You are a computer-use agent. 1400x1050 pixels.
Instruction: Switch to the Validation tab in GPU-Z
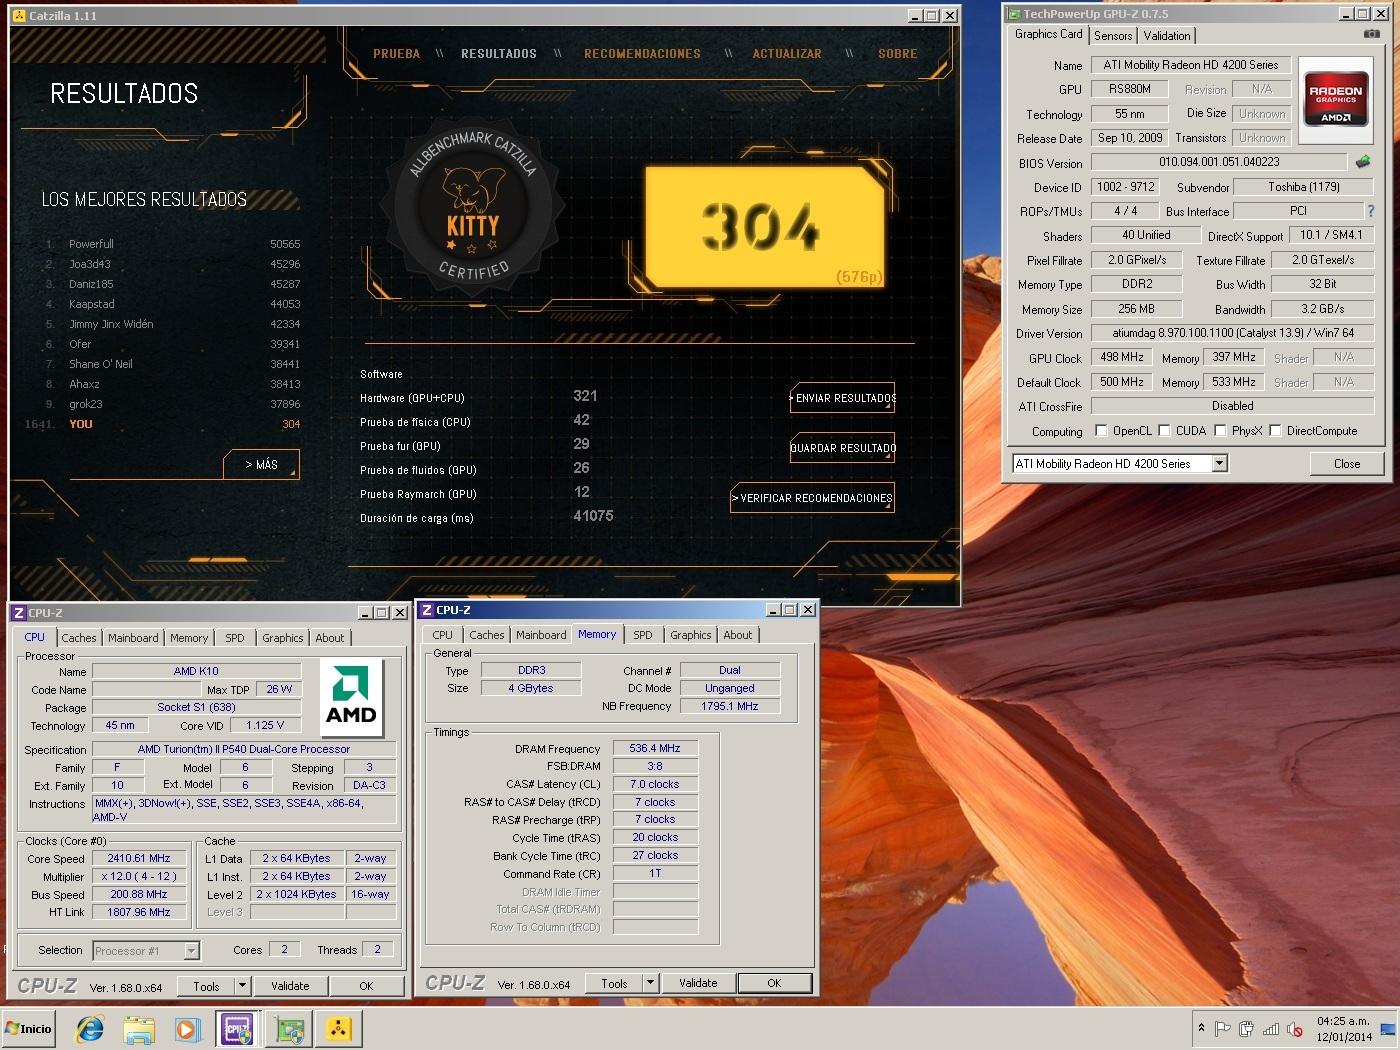(1167, 36)
